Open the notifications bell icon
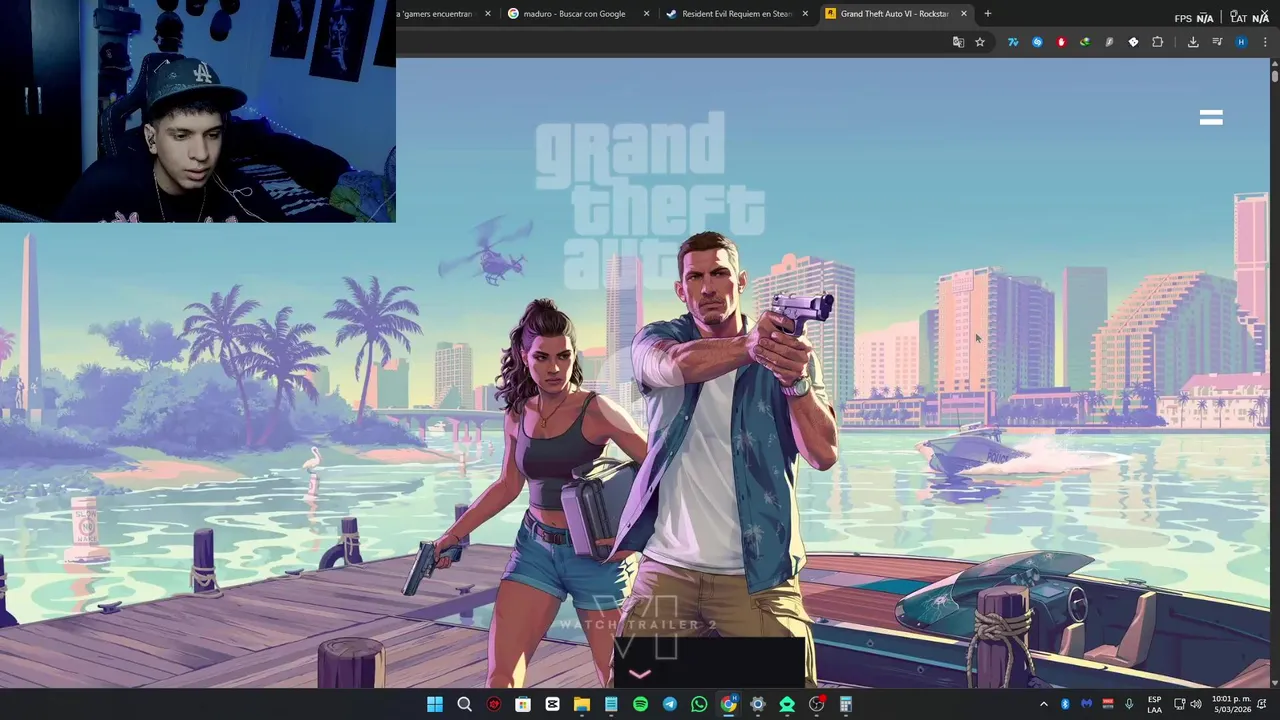Viewport: 1280px width, 720px height. tap(1262, 704)
